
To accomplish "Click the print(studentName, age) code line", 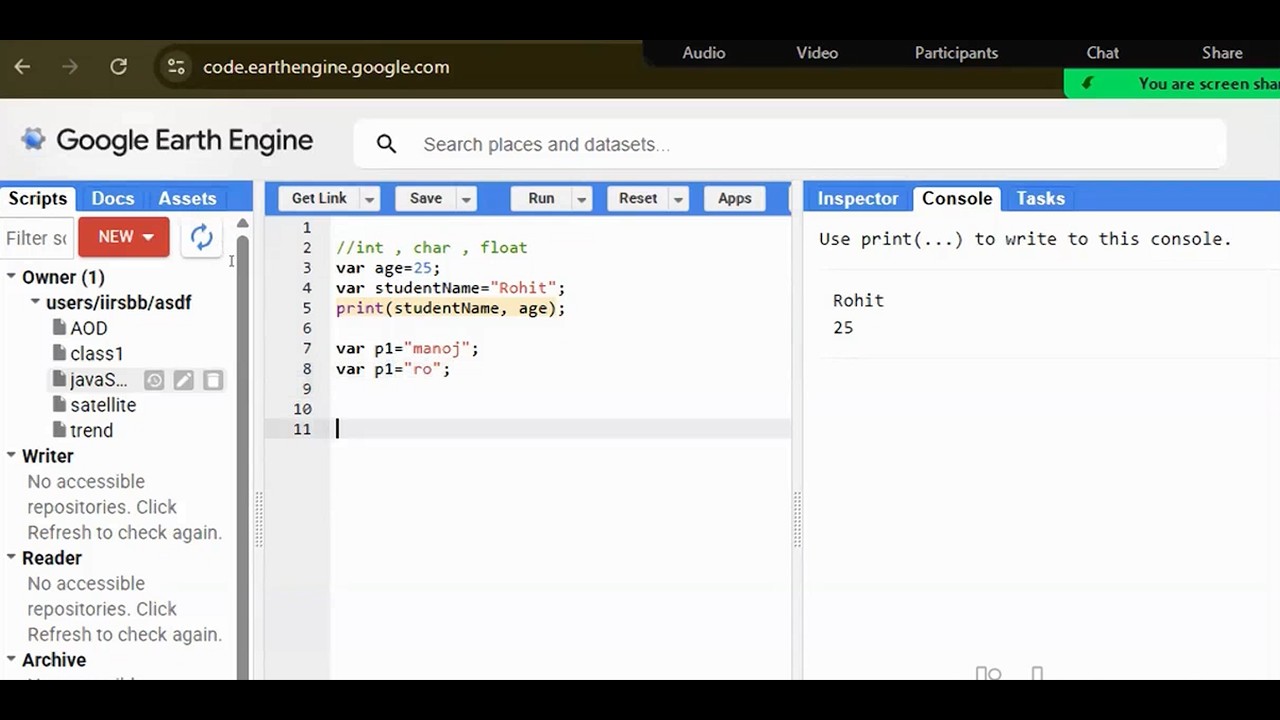I will [450, 308].
